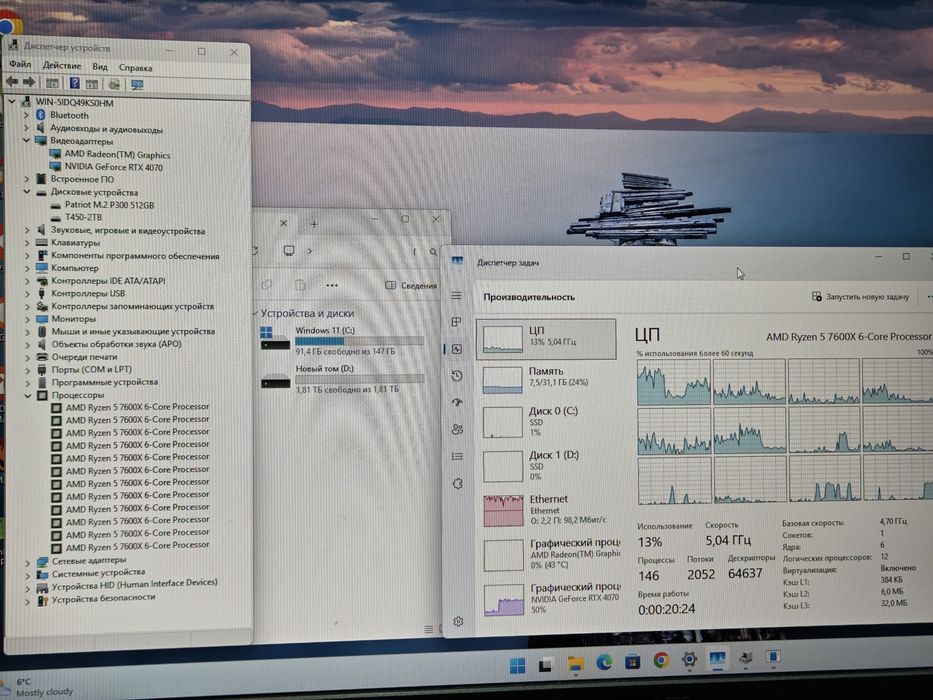Open Users icon in Task Manager sidebar
This screenshot has width=933, height=700.
(x=457, y=429)
